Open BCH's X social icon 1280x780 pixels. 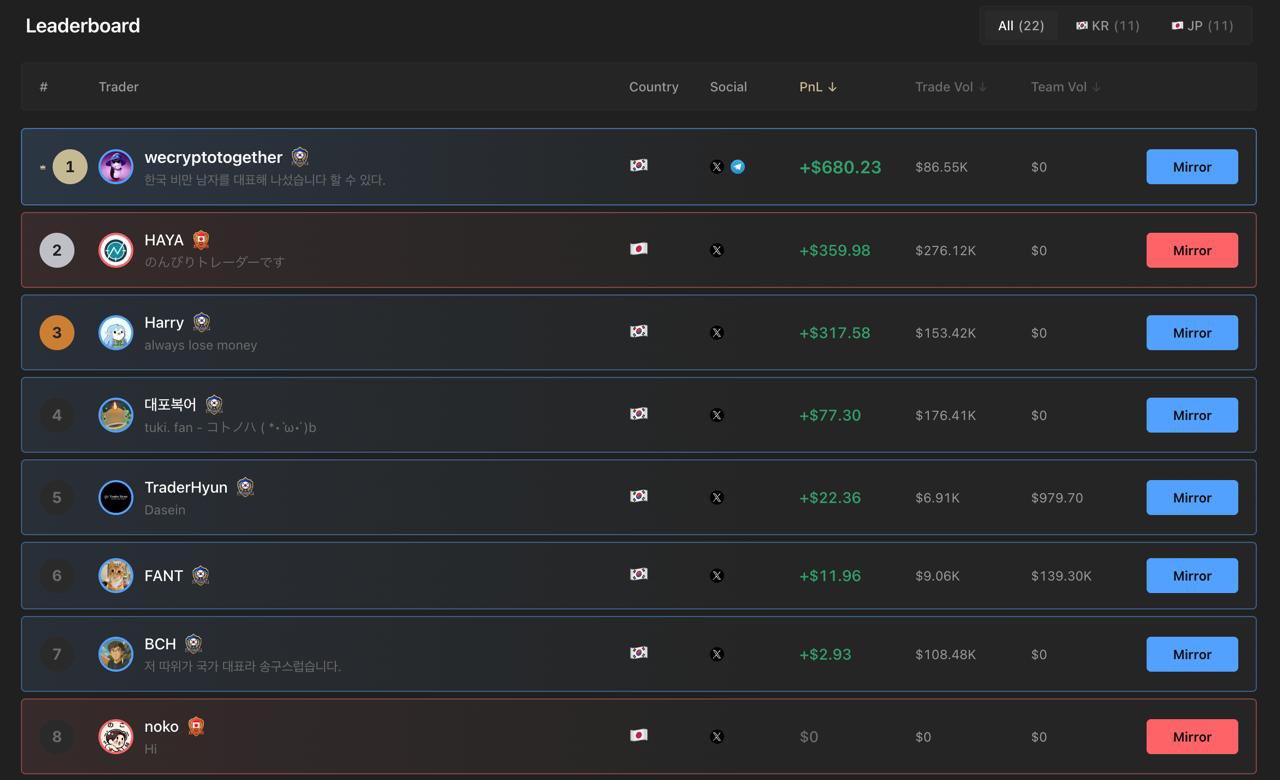click(716, 654)
